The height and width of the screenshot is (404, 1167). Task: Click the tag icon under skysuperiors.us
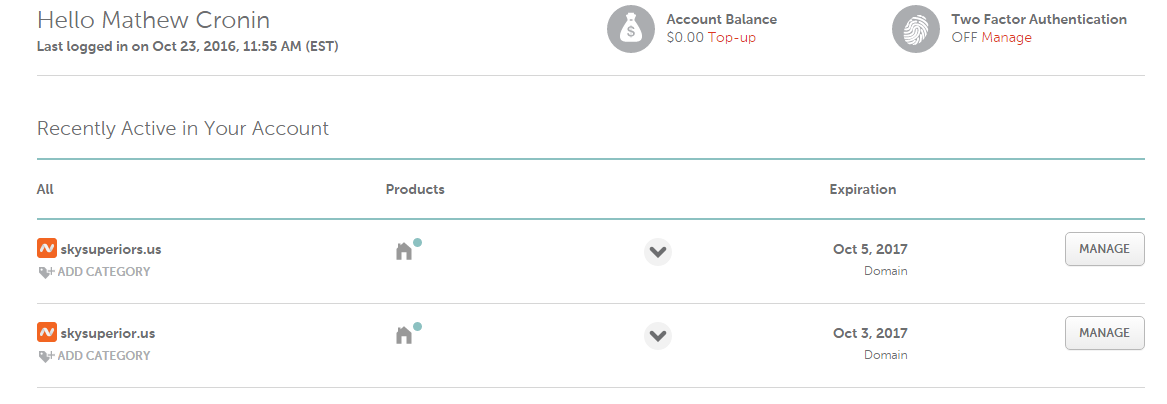click(46, 272)
